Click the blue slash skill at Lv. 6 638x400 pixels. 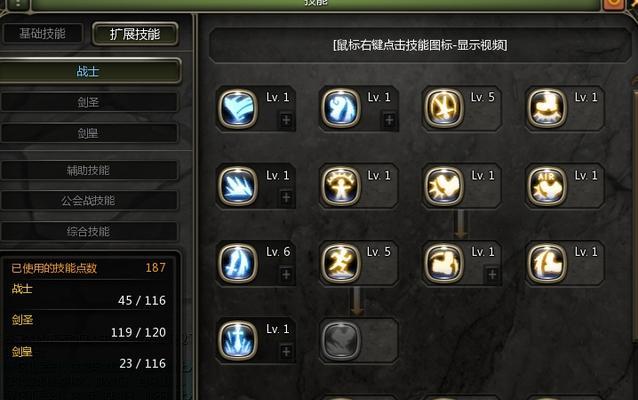coord(238,263)
